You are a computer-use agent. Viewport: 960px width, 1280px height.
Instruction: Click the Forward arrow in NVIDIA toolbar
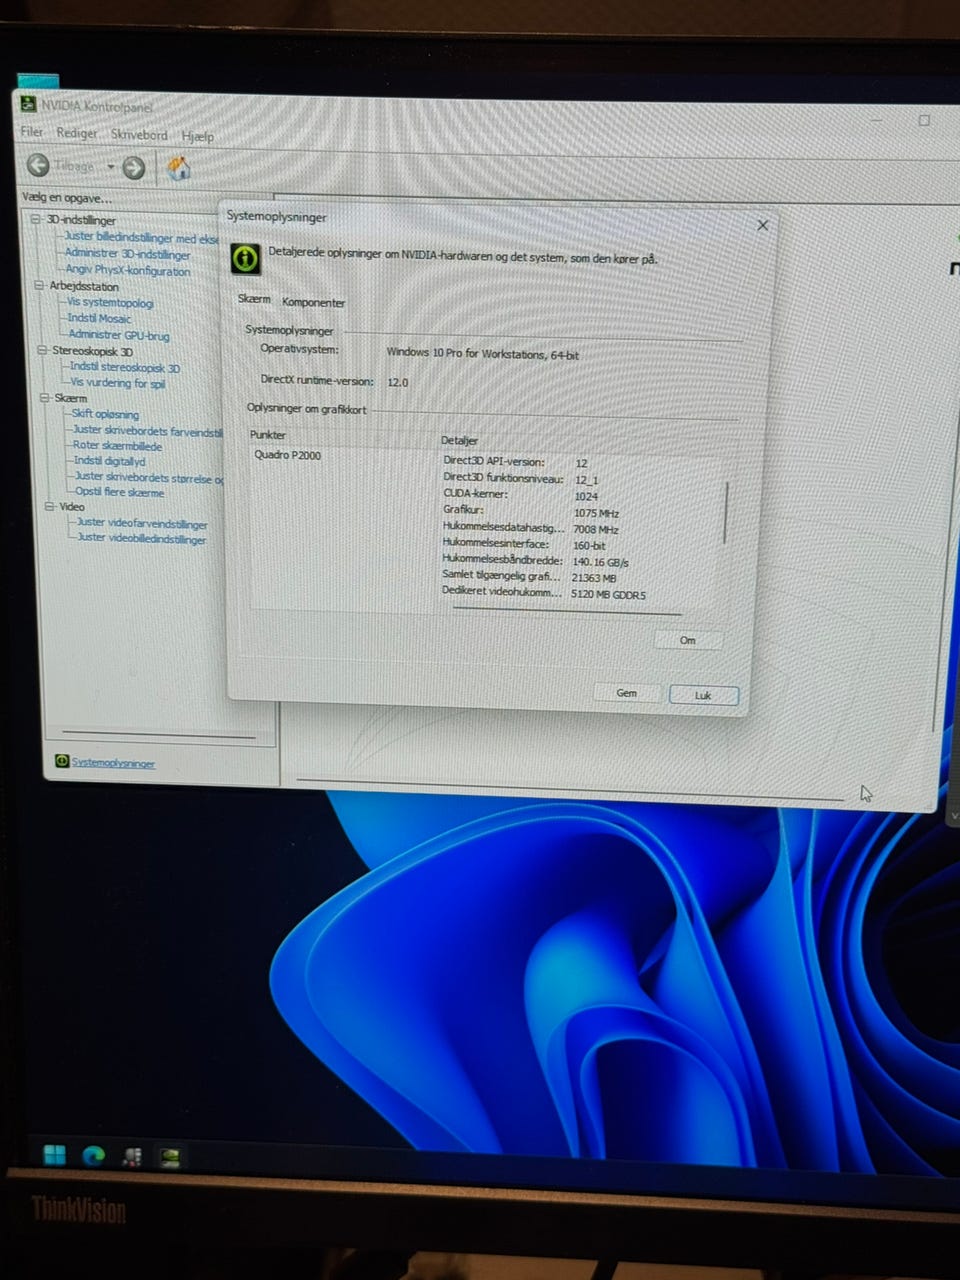(133, 168)
